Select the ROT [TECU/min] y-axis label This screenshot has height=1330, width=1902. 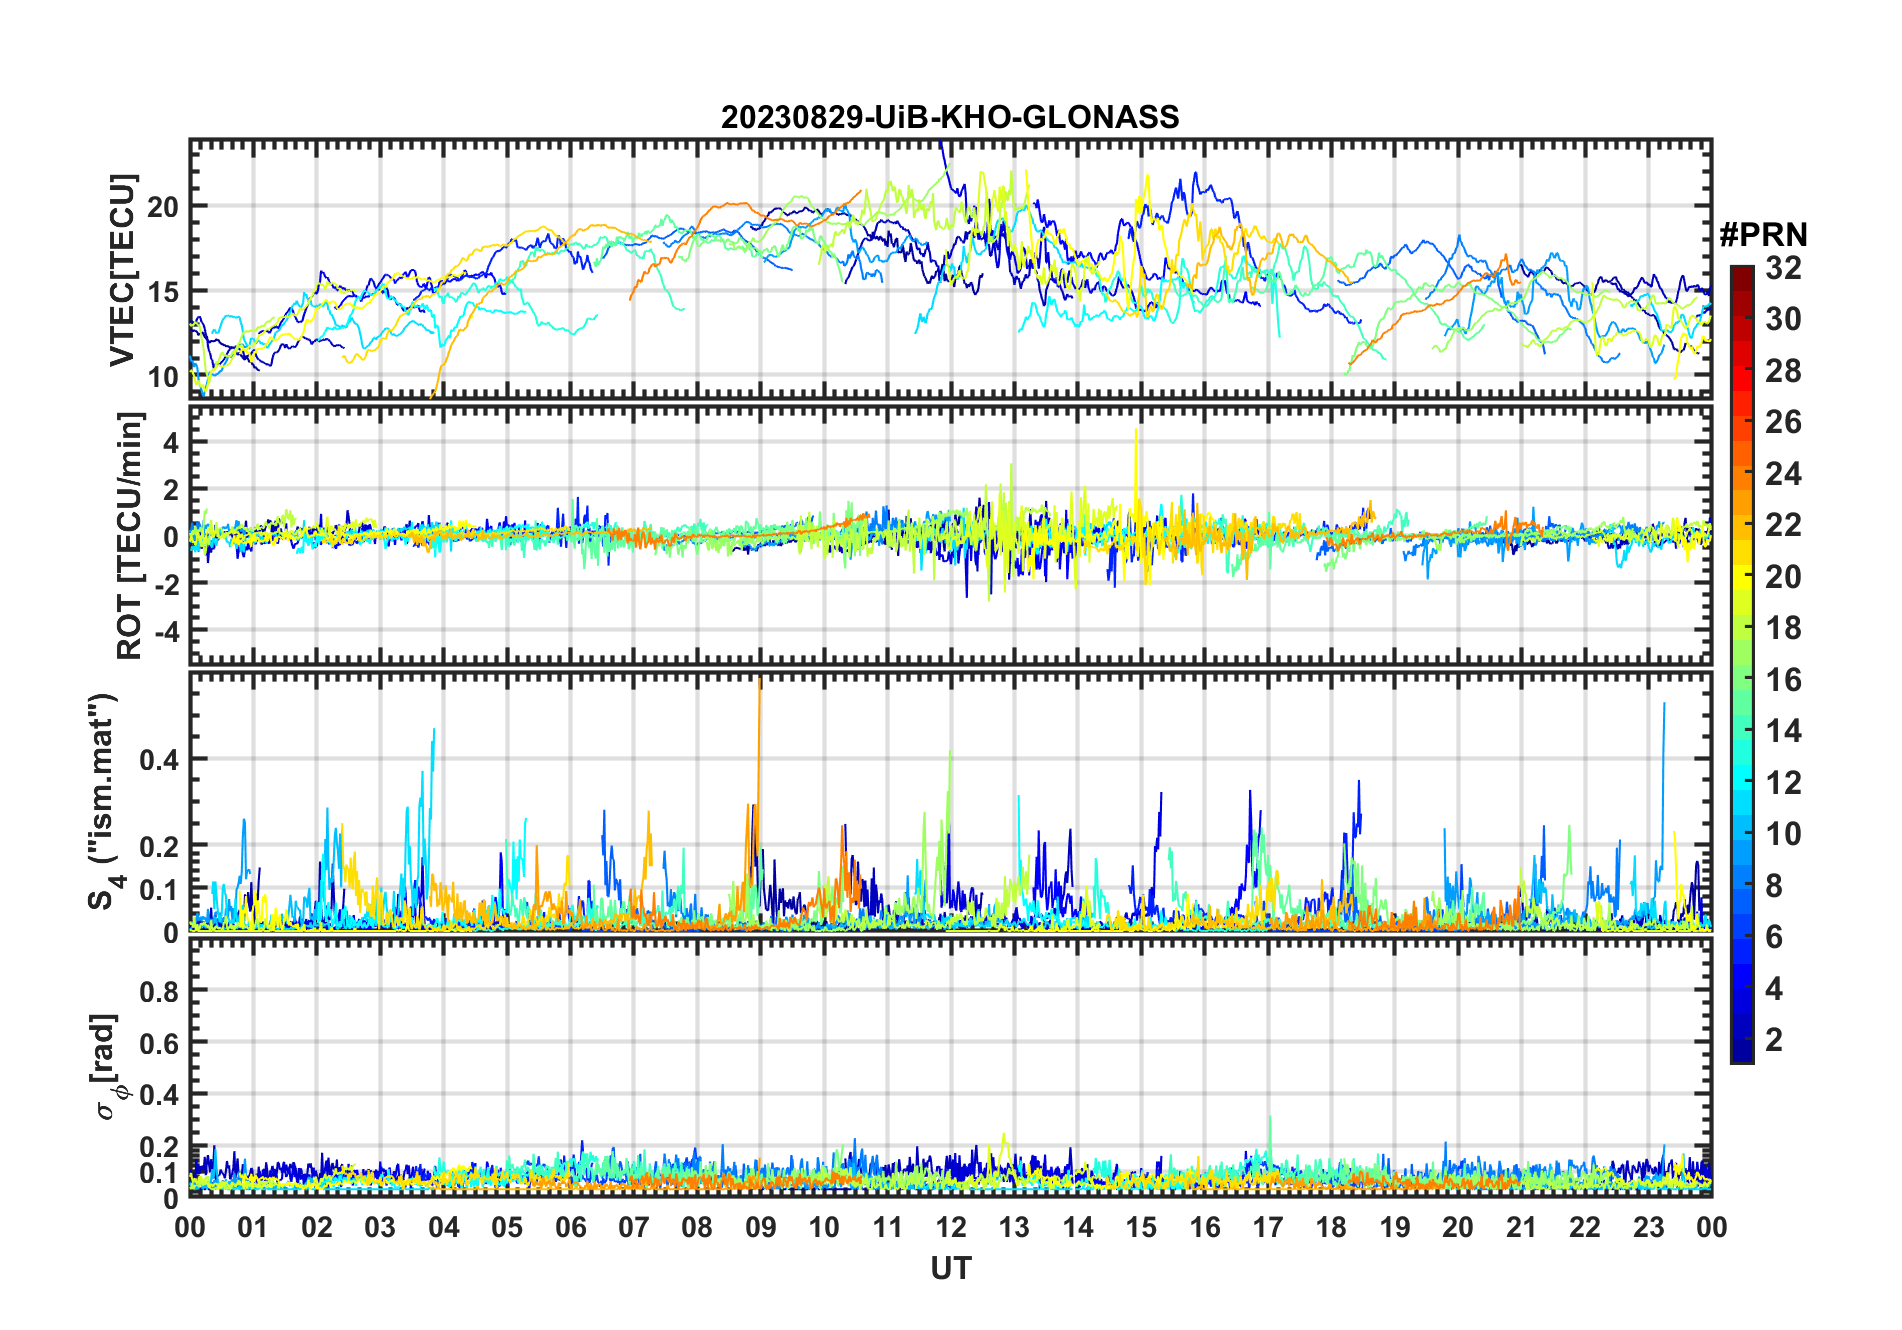[130, 535]
